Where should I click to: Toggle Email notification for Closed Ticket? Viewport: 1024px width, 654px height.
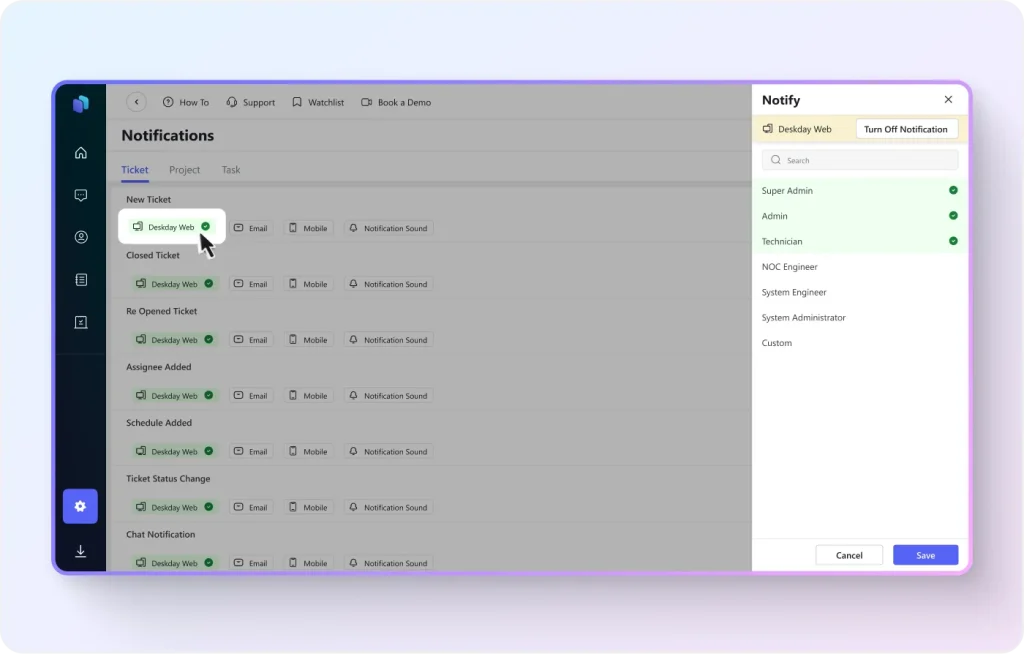click(x=250, y=284)
